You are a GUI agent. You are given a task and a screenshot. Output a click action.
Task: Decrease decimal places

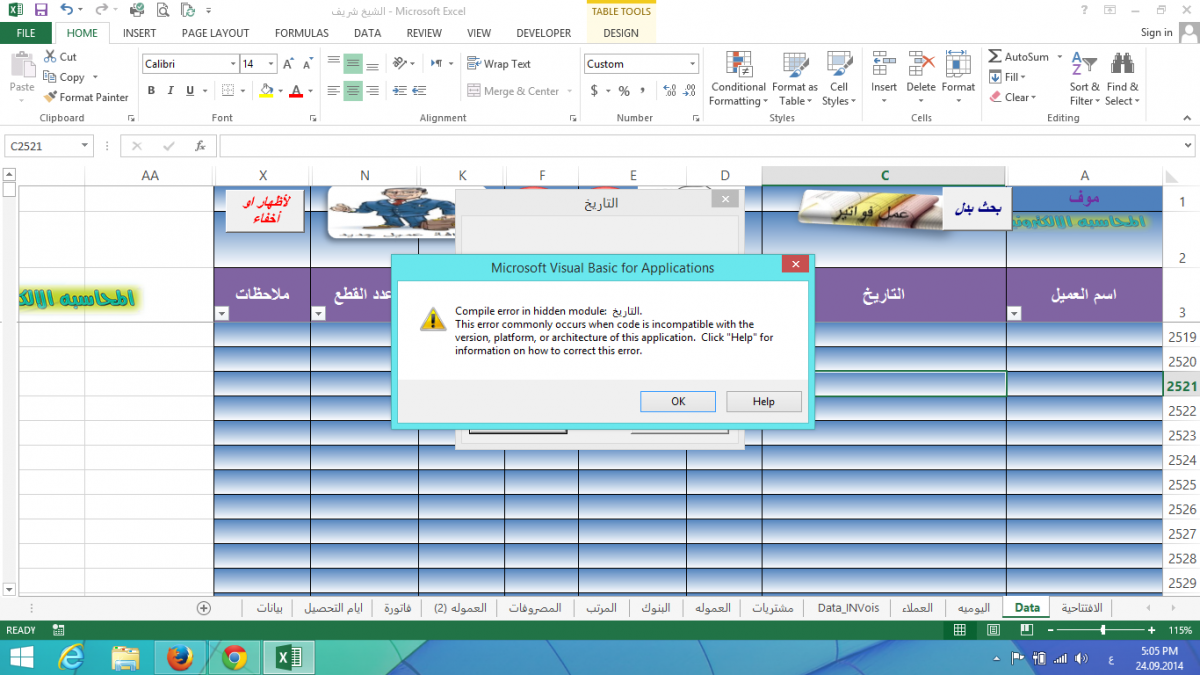point(687,91)
